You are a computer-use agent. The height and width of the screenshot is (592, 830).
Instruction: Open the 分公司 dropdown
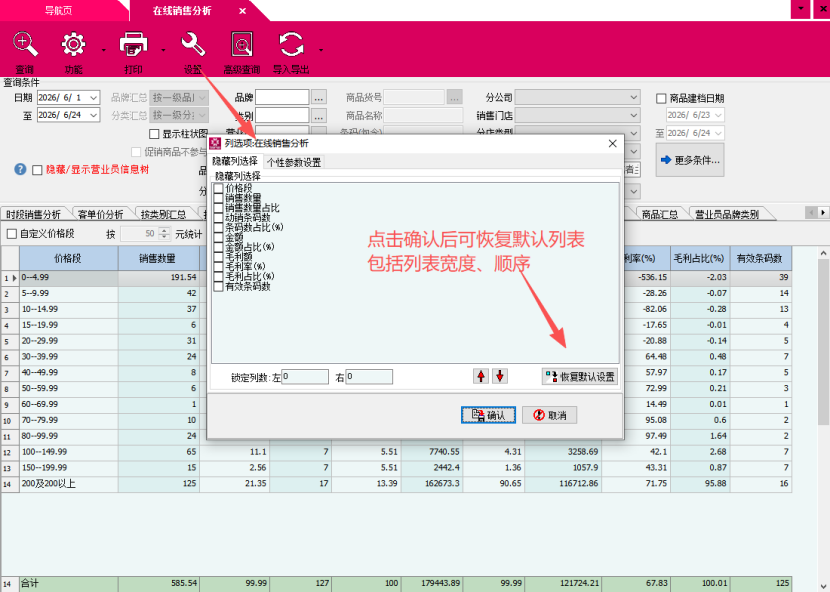point(578,97)
